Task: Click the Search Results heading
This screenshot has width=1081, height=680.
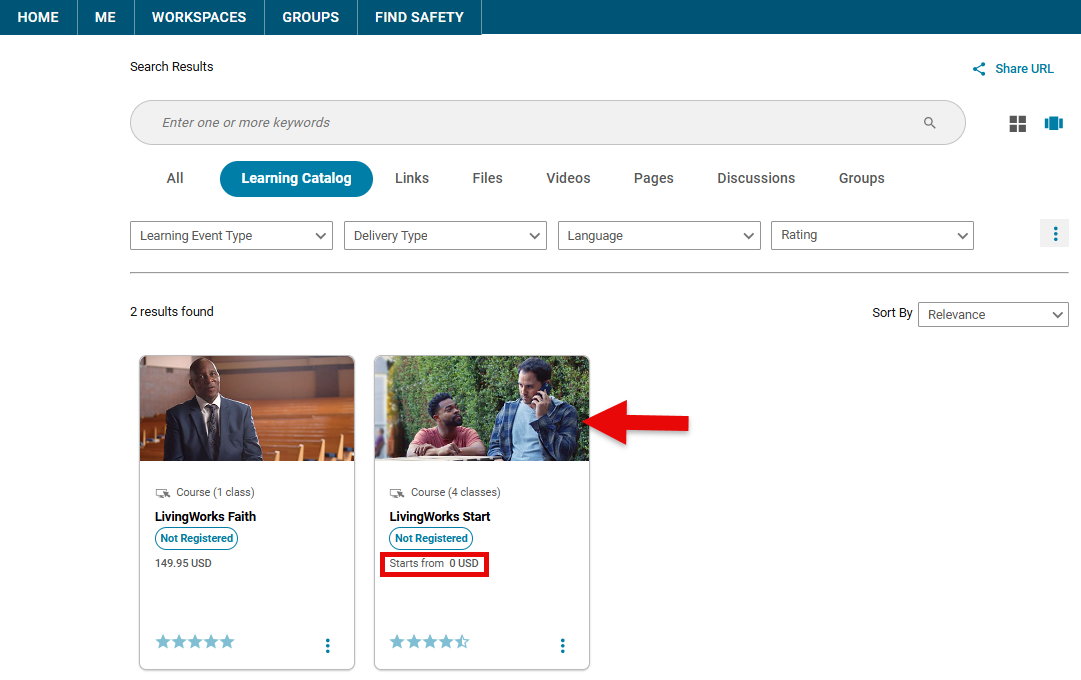Action: click(x=172, y=67)
